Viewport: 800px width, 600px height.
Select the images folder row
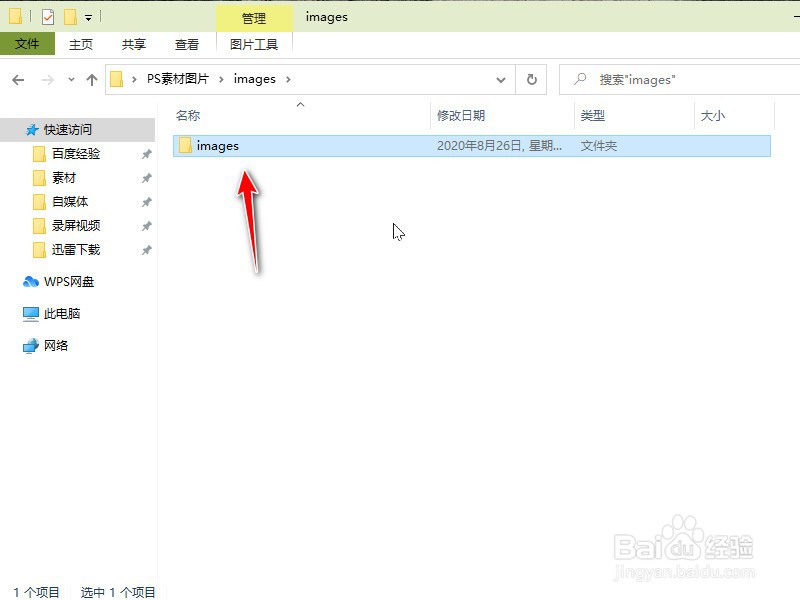point(472,146)
